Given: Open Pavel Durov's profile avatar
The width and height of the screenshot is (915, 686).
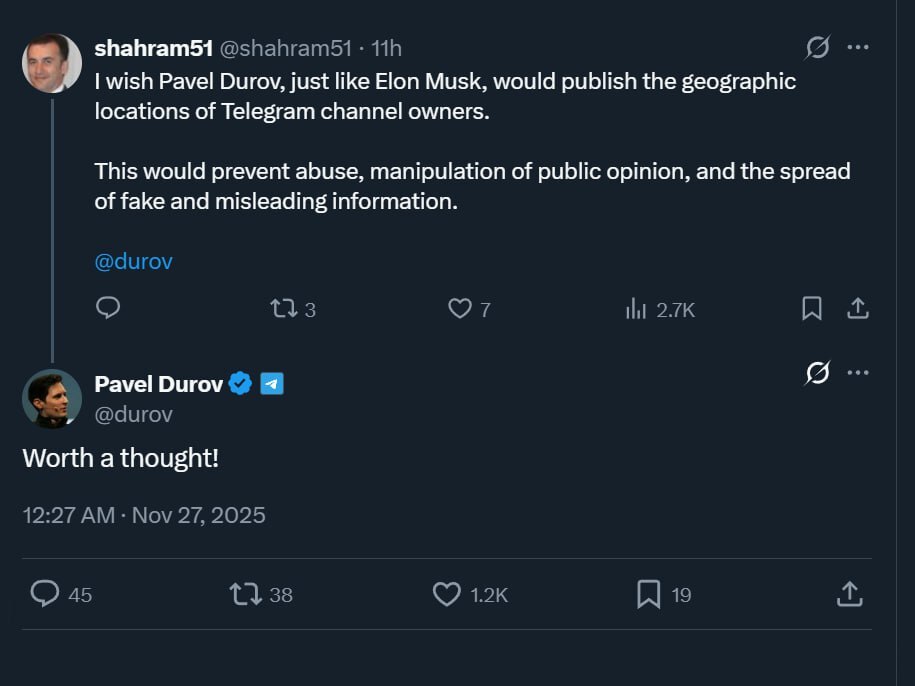Looking at the screenshot, I should (52, 398).
